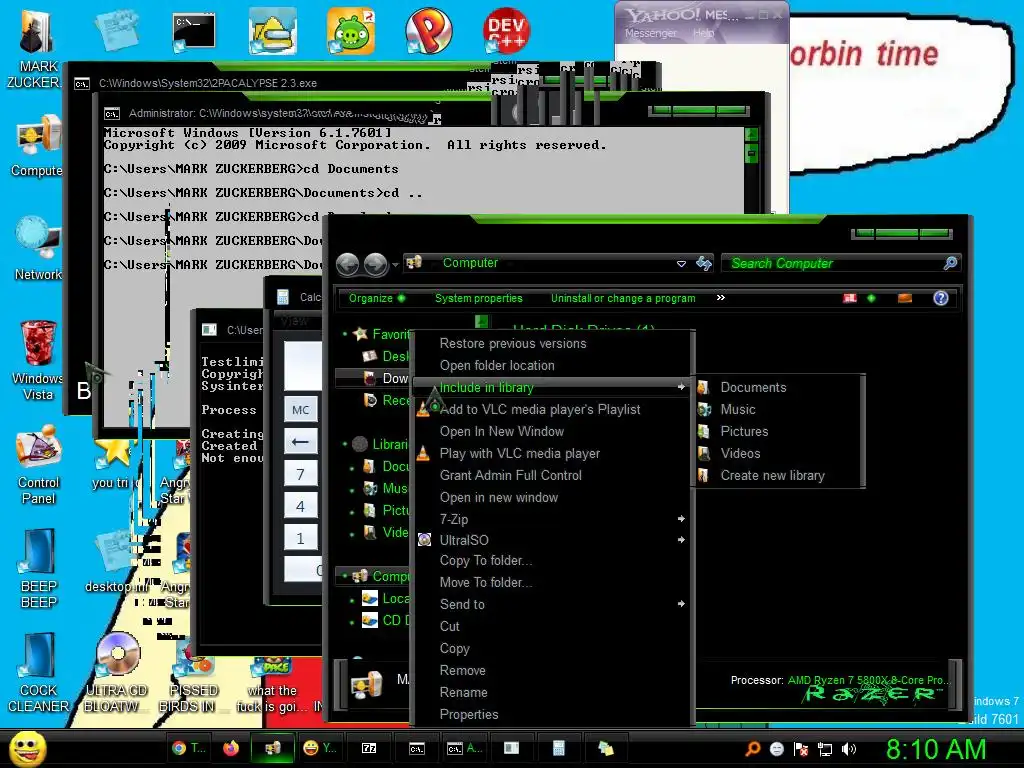Choose Rename in context menu
This screenshot has height=768, width=1024.
pyautogui.click(x=552, y=692)
